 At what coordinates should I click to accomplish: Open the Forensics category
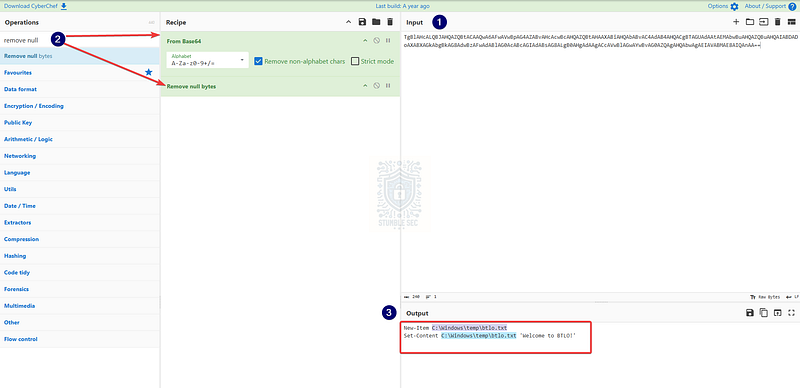[x=80, y=289]
